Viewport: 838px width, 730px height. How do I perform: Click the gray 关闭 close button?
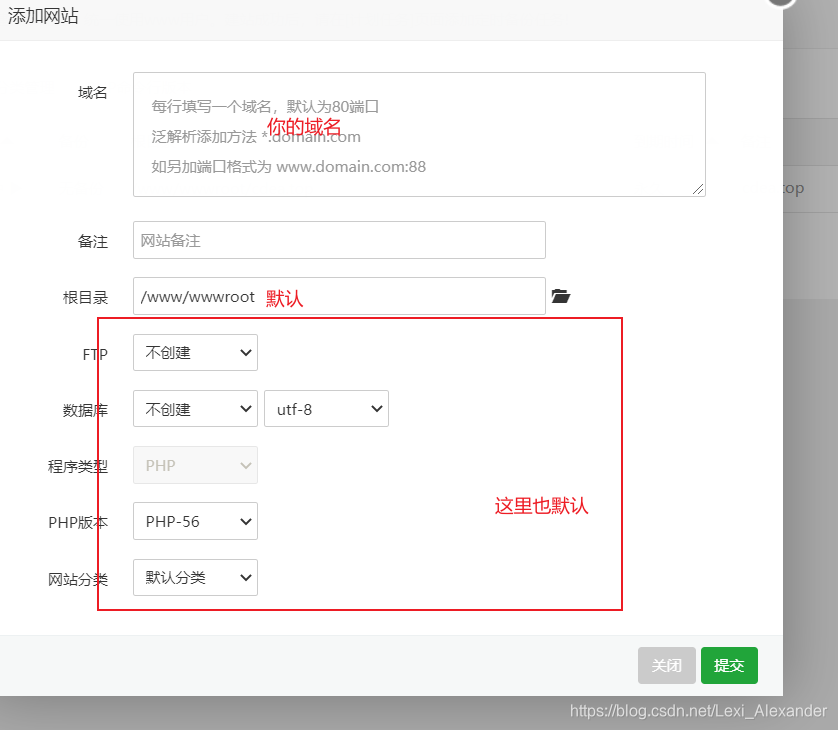pyautogui.click(x=666, y=665)
